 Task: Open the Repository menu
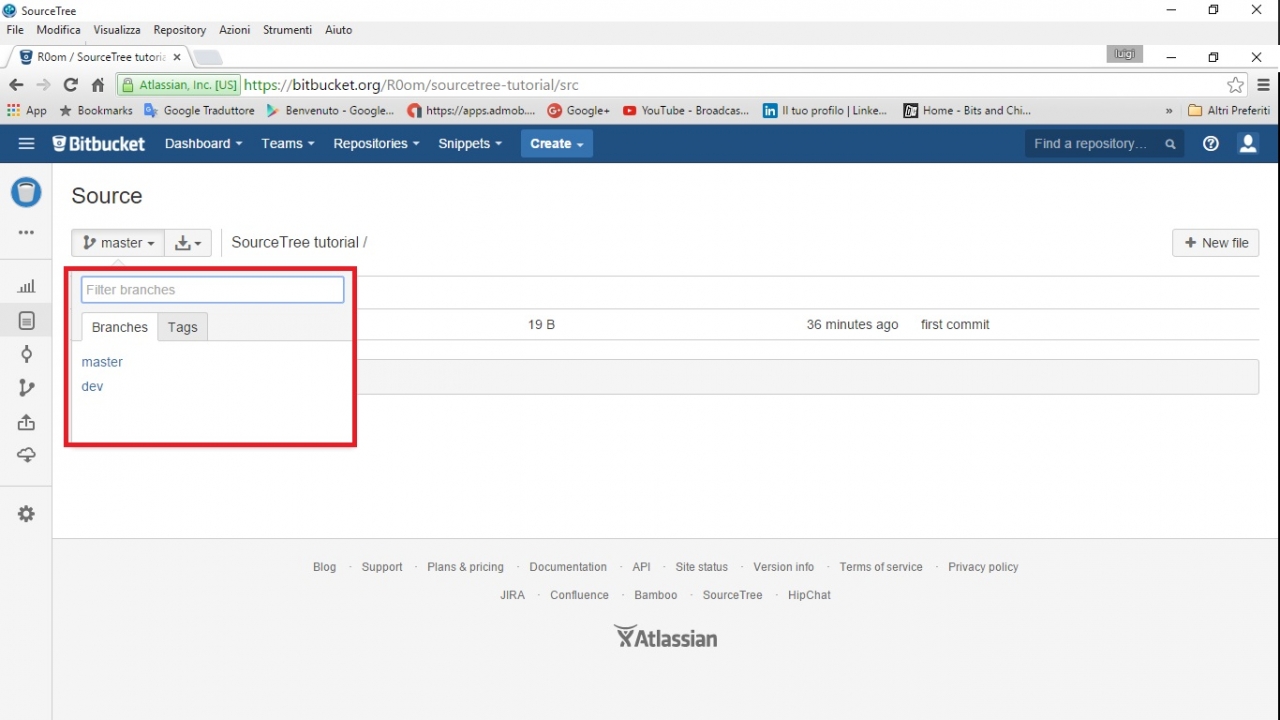pyautogui.click(x=180, y=30)
